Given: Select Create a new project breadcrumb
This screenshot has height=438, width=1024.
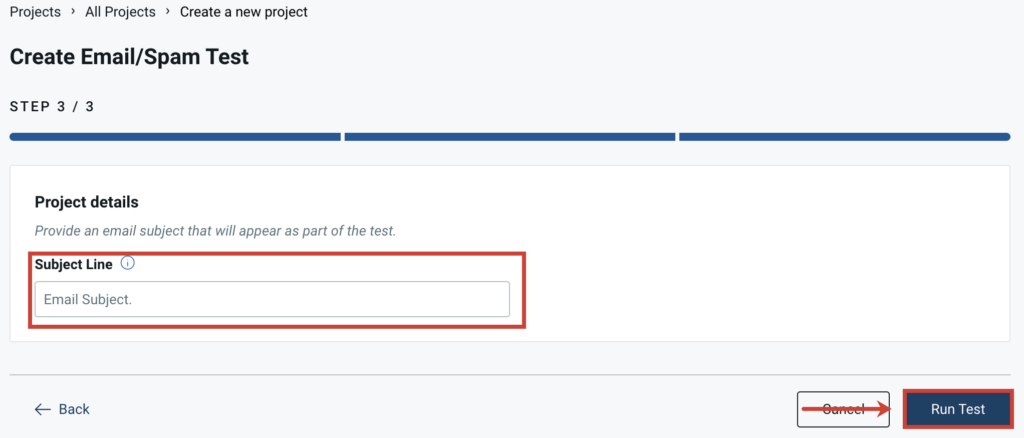Looking at the screenshot, I should (x=244, y=12).
